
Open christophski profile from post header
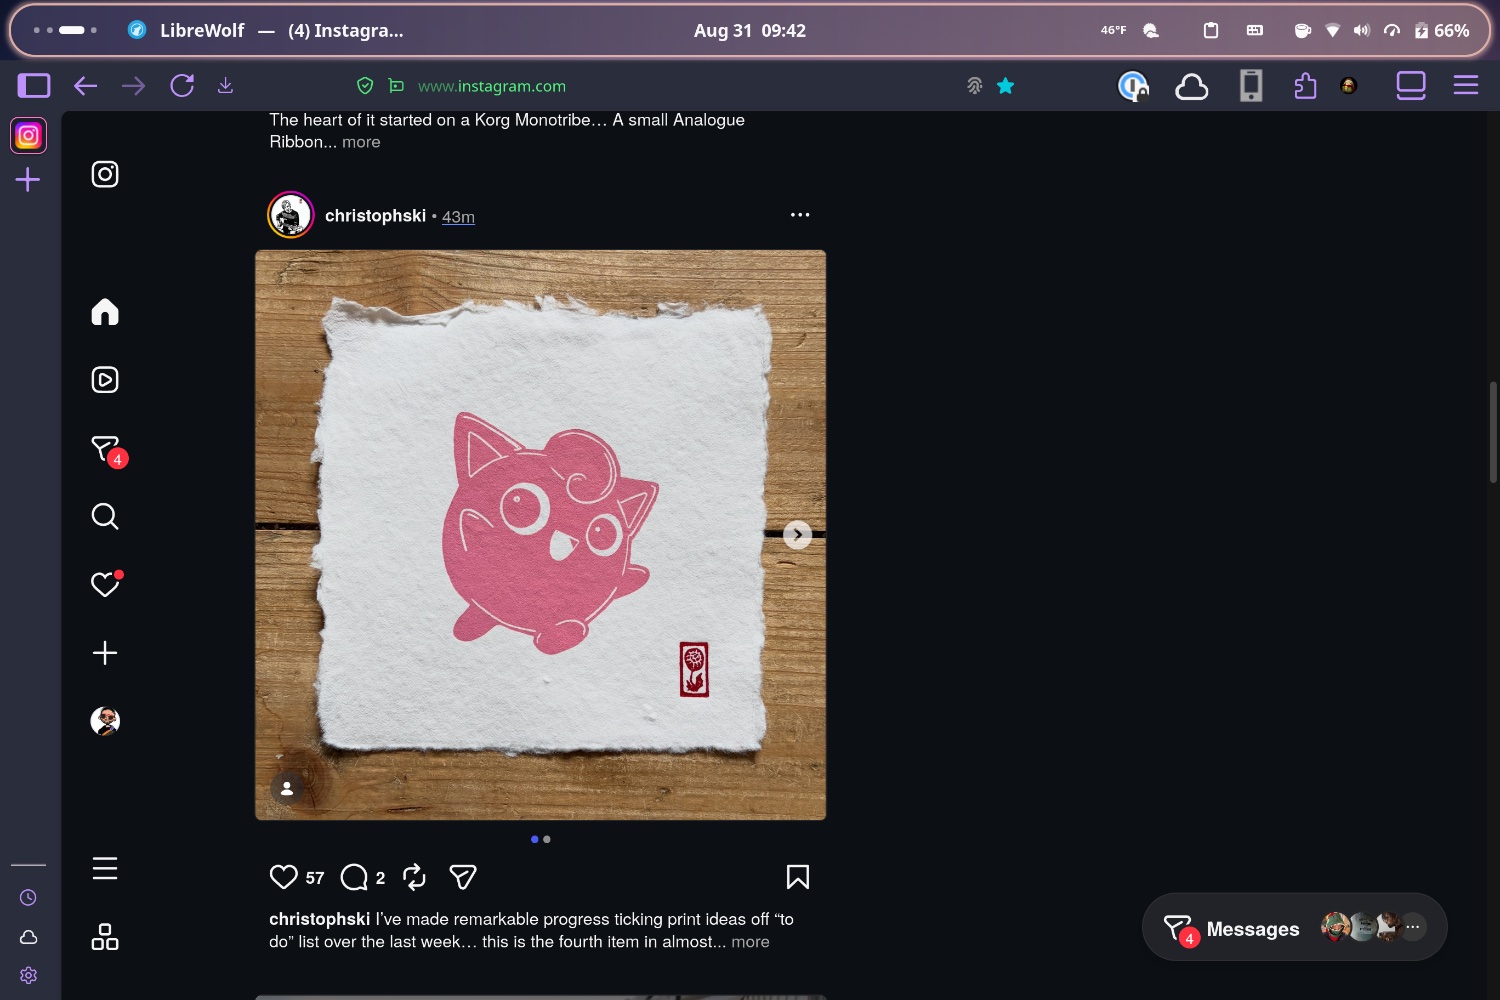coord(375,216)
